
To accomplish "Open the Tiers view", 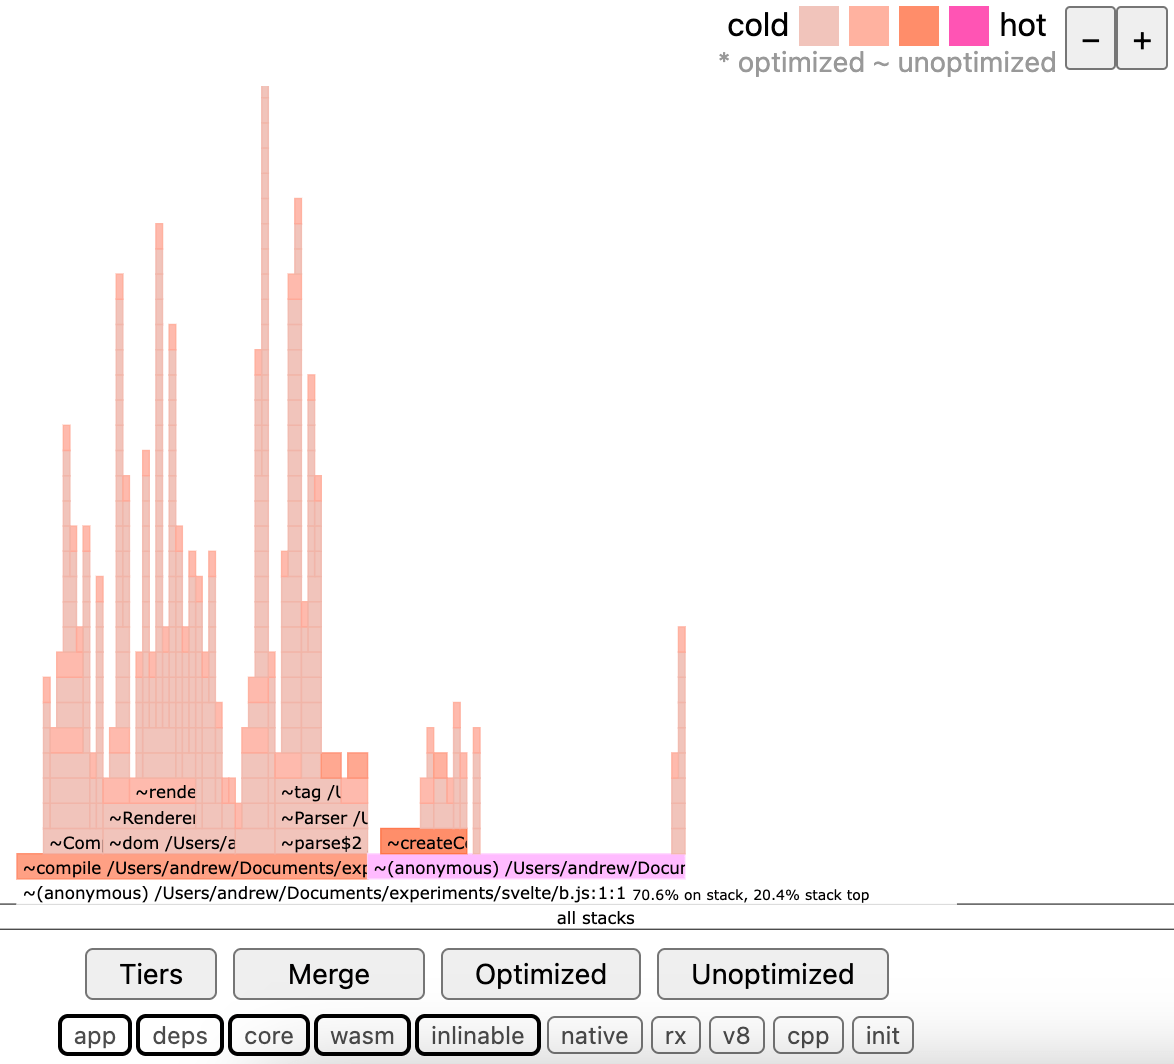I will 150,974.
